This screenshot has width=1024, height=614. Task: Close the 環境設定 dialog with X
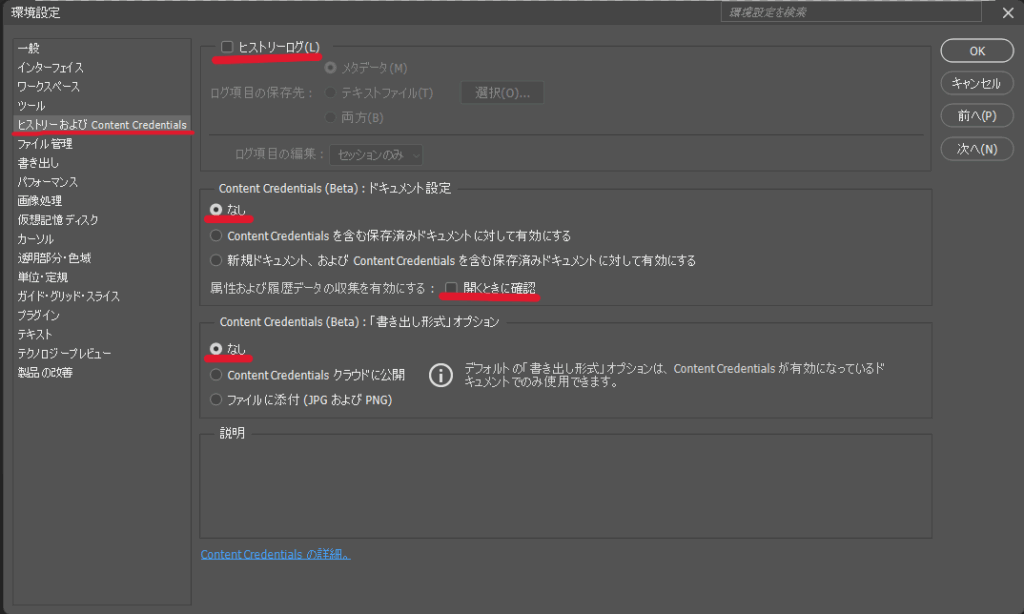(1008, 13)
